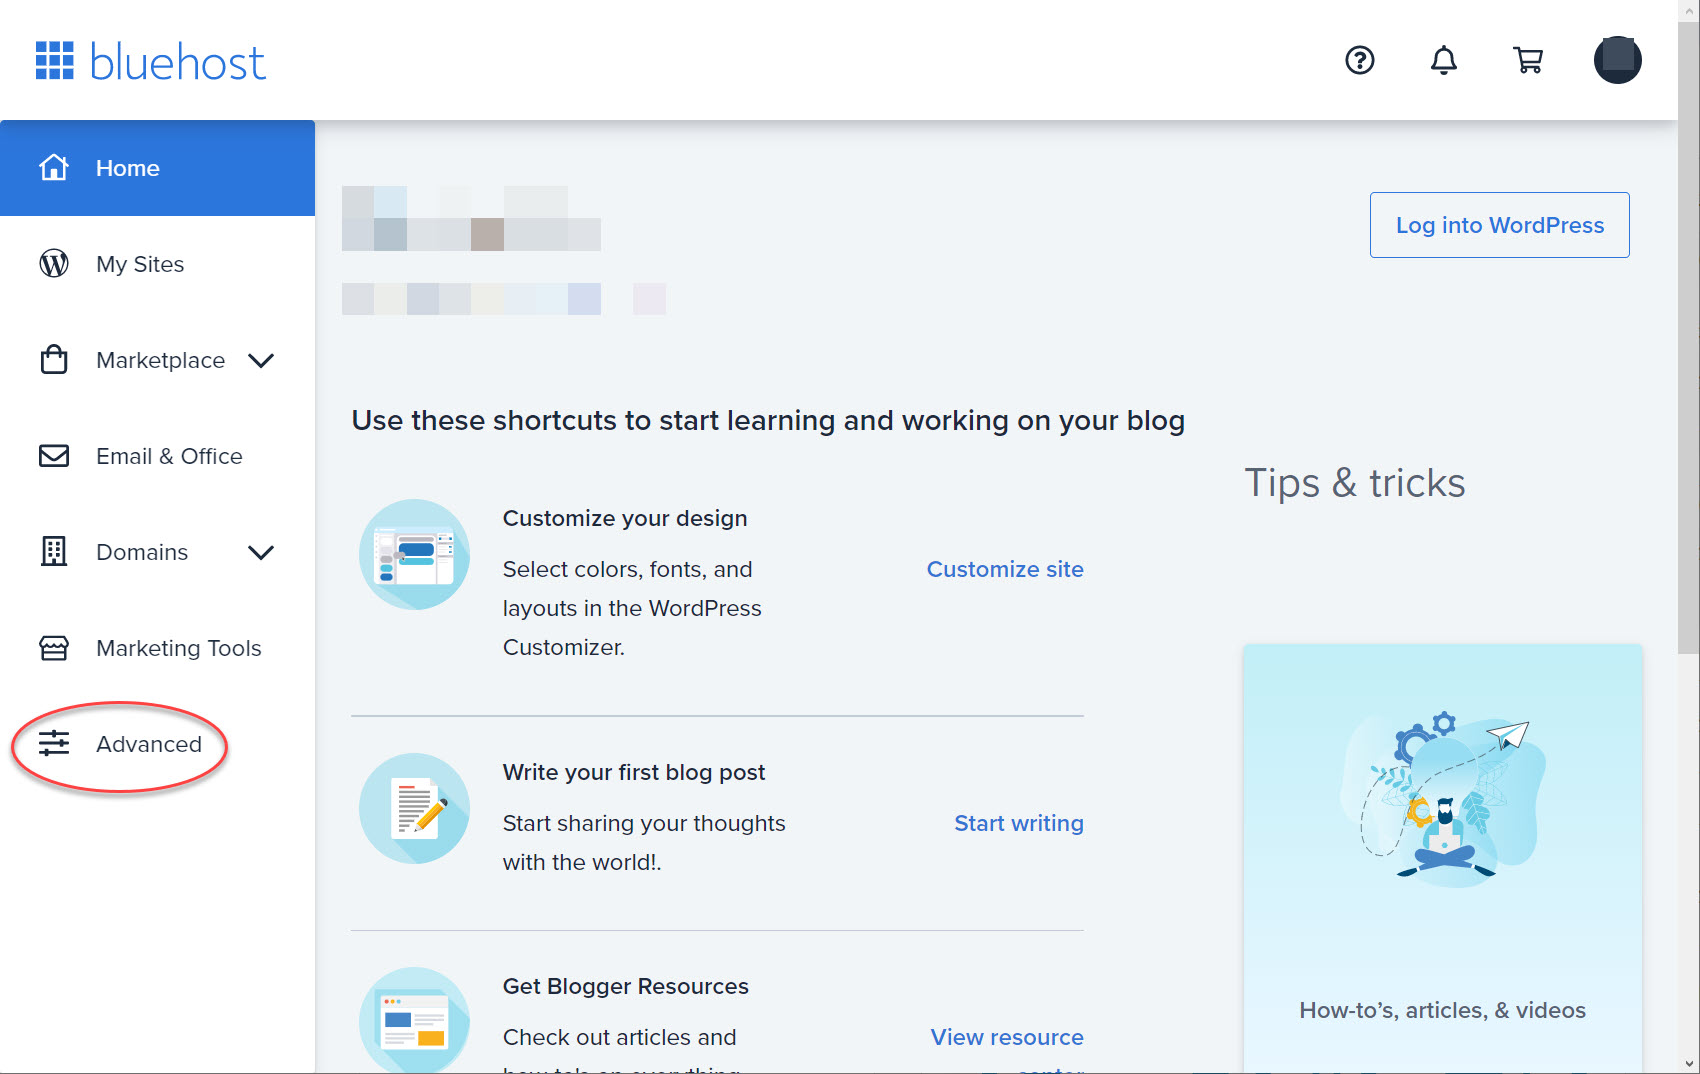Open the shopping cart icon
Image resolution: width=1700 pixels, height=1074 pixels.
[1528, 60]
